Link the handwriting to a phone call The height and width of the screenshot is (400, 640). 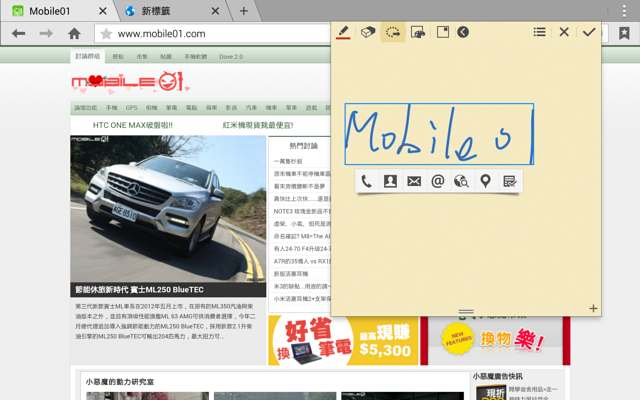pos(366,181)
